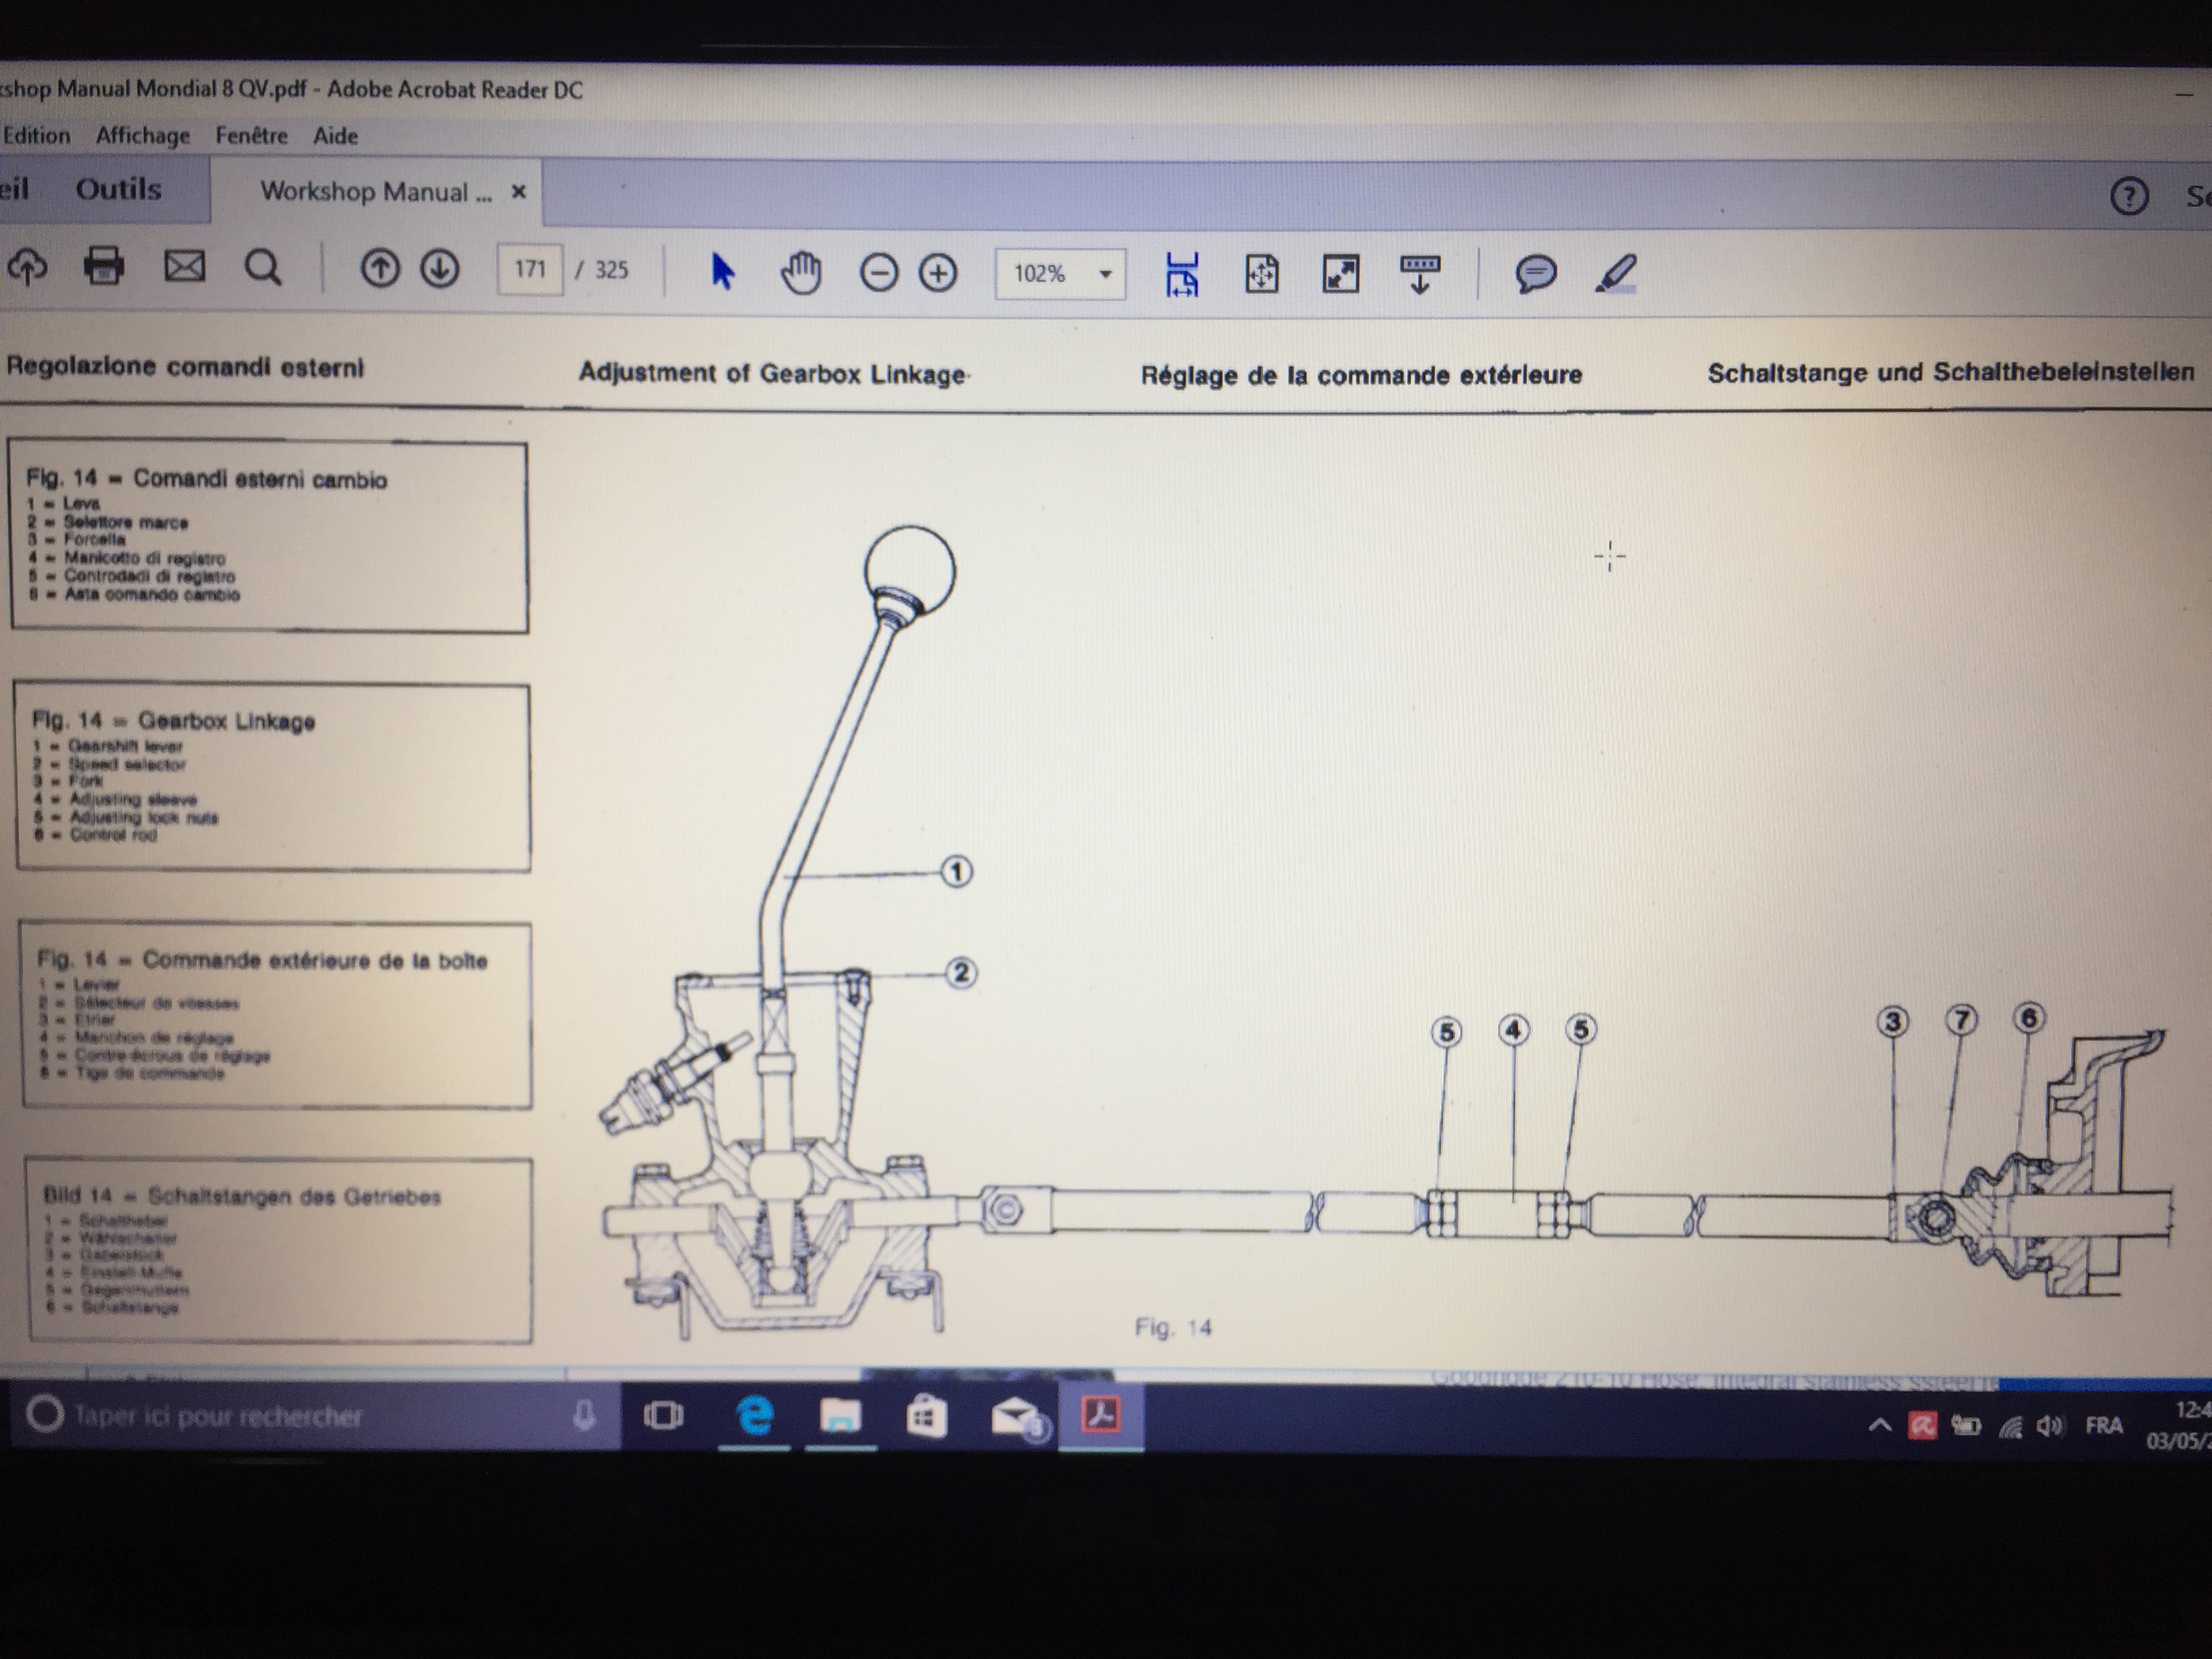Screen dimensions: 2212x1659
Task: Fit full page in window
Action: [x=1261, y=274]
